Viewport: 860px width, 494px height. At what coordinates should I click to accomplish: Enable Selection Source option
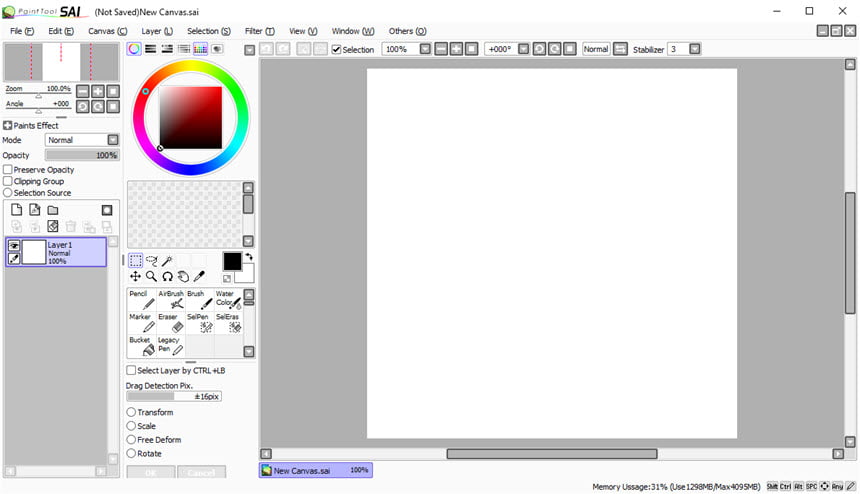[x=8, y=192]
